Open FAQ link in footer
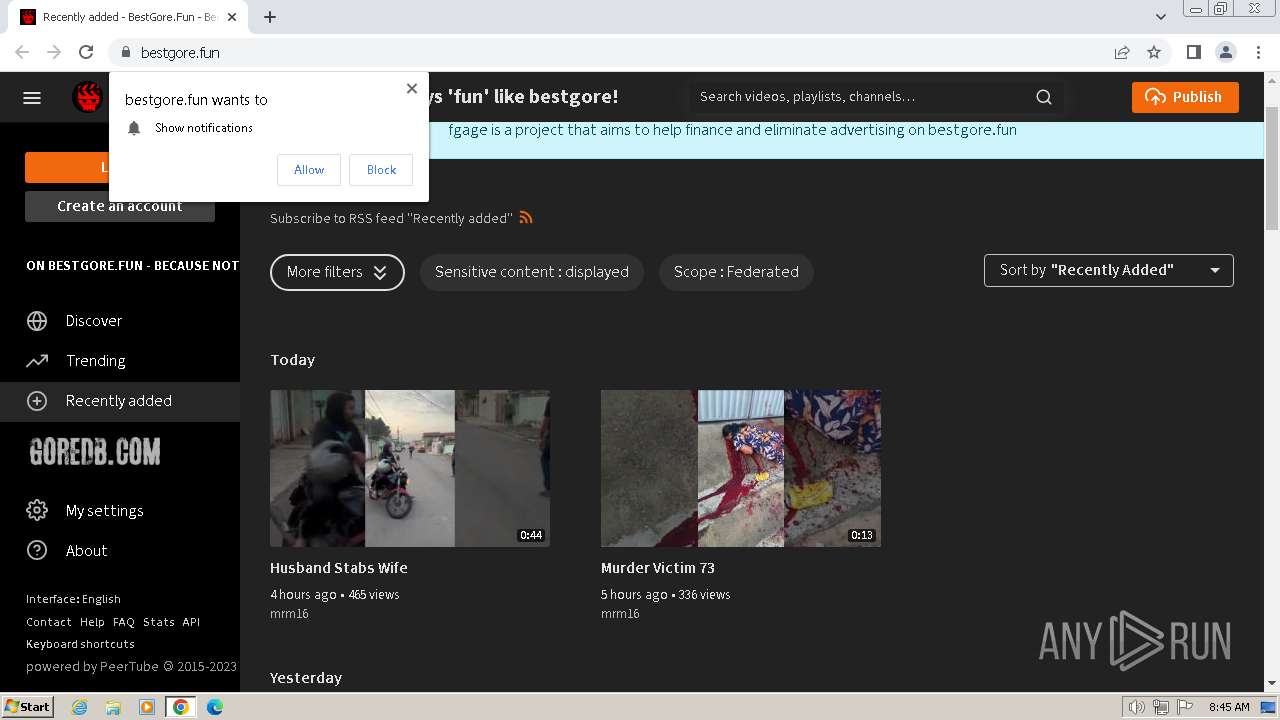The image size is (1280, 720). [x=124, y=622]
